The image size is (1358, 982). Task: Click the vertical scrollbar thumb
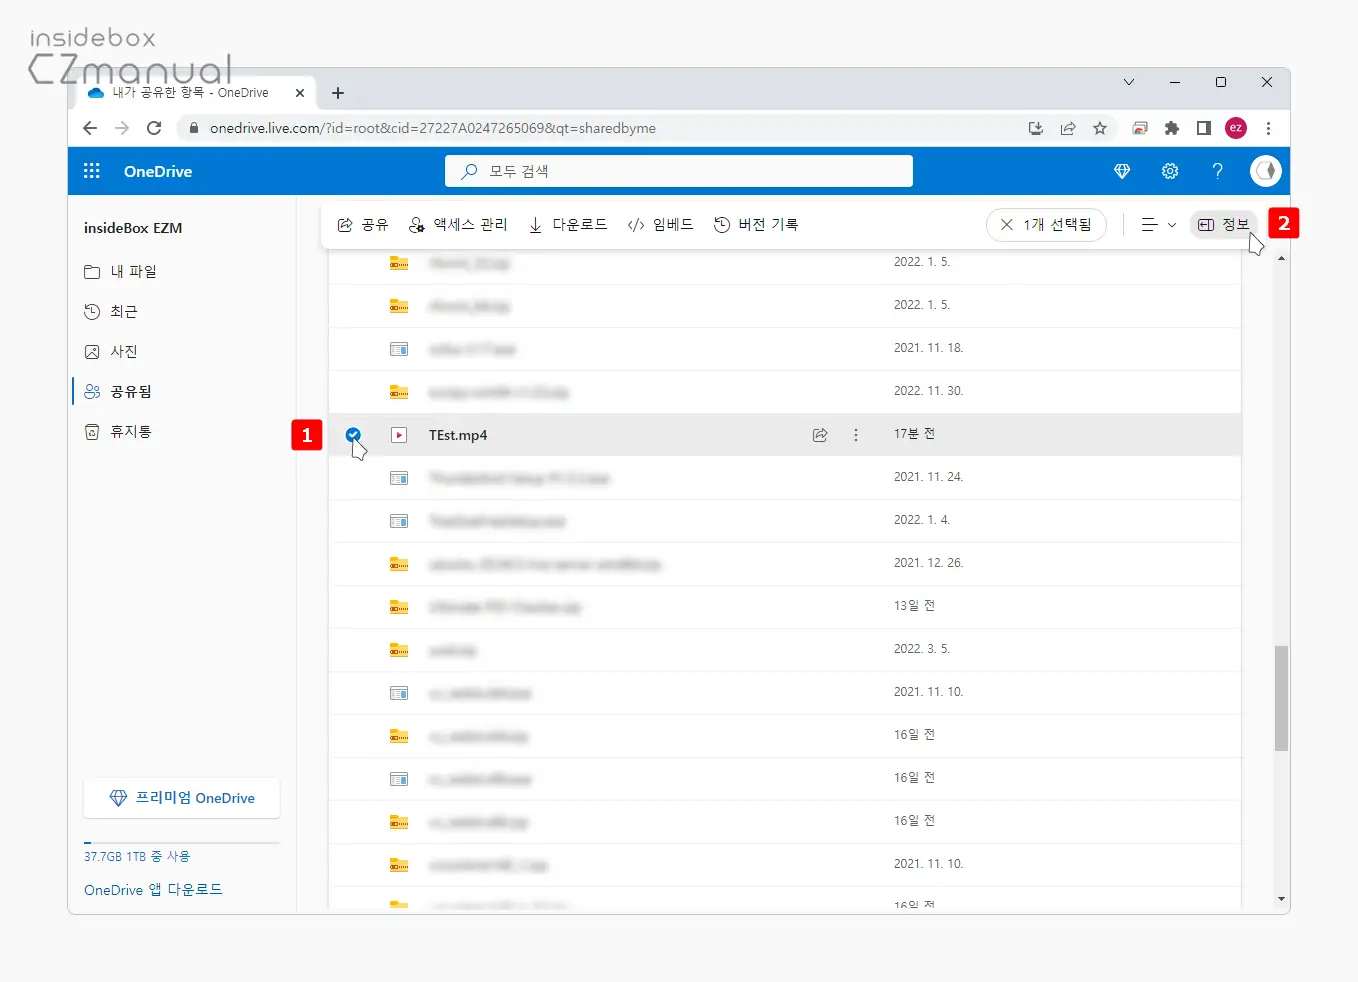[1281, 697]
